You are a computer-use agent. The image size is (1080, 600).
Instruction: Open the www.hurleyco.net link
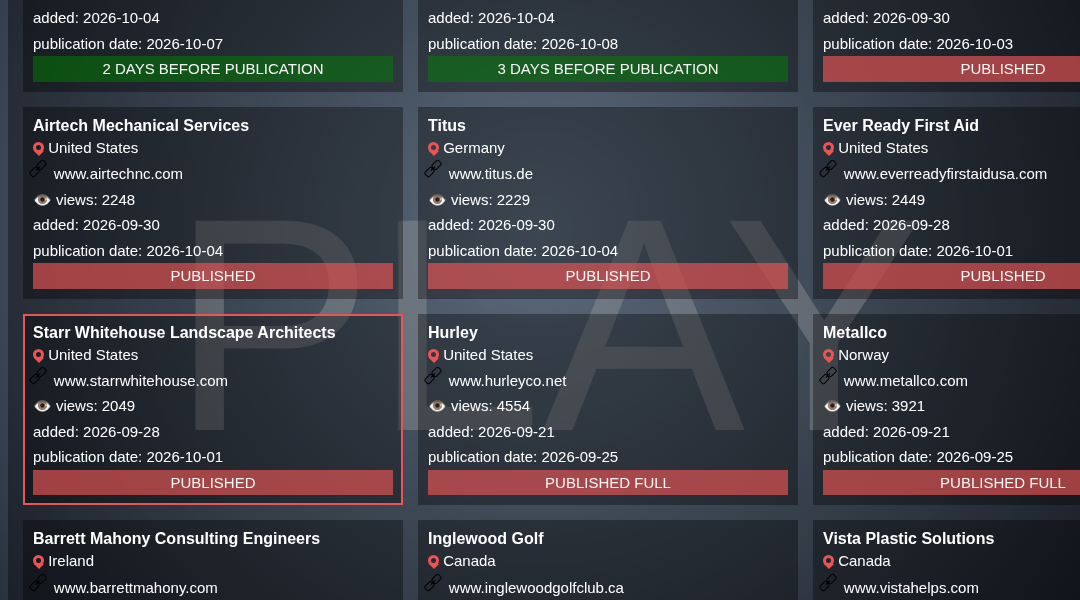click(507, 381)
